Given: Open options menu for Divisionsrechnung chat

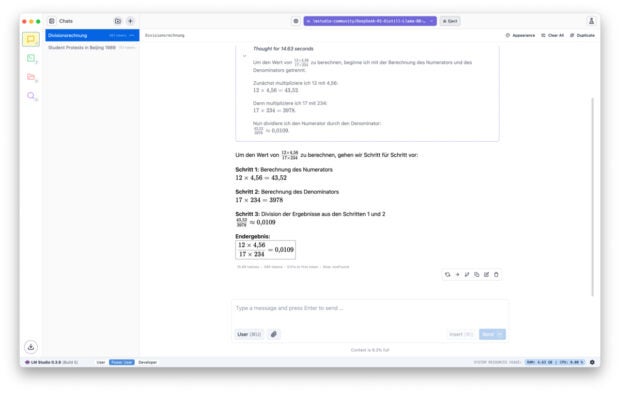Looking at the screenshot, I should click(132, 36).
